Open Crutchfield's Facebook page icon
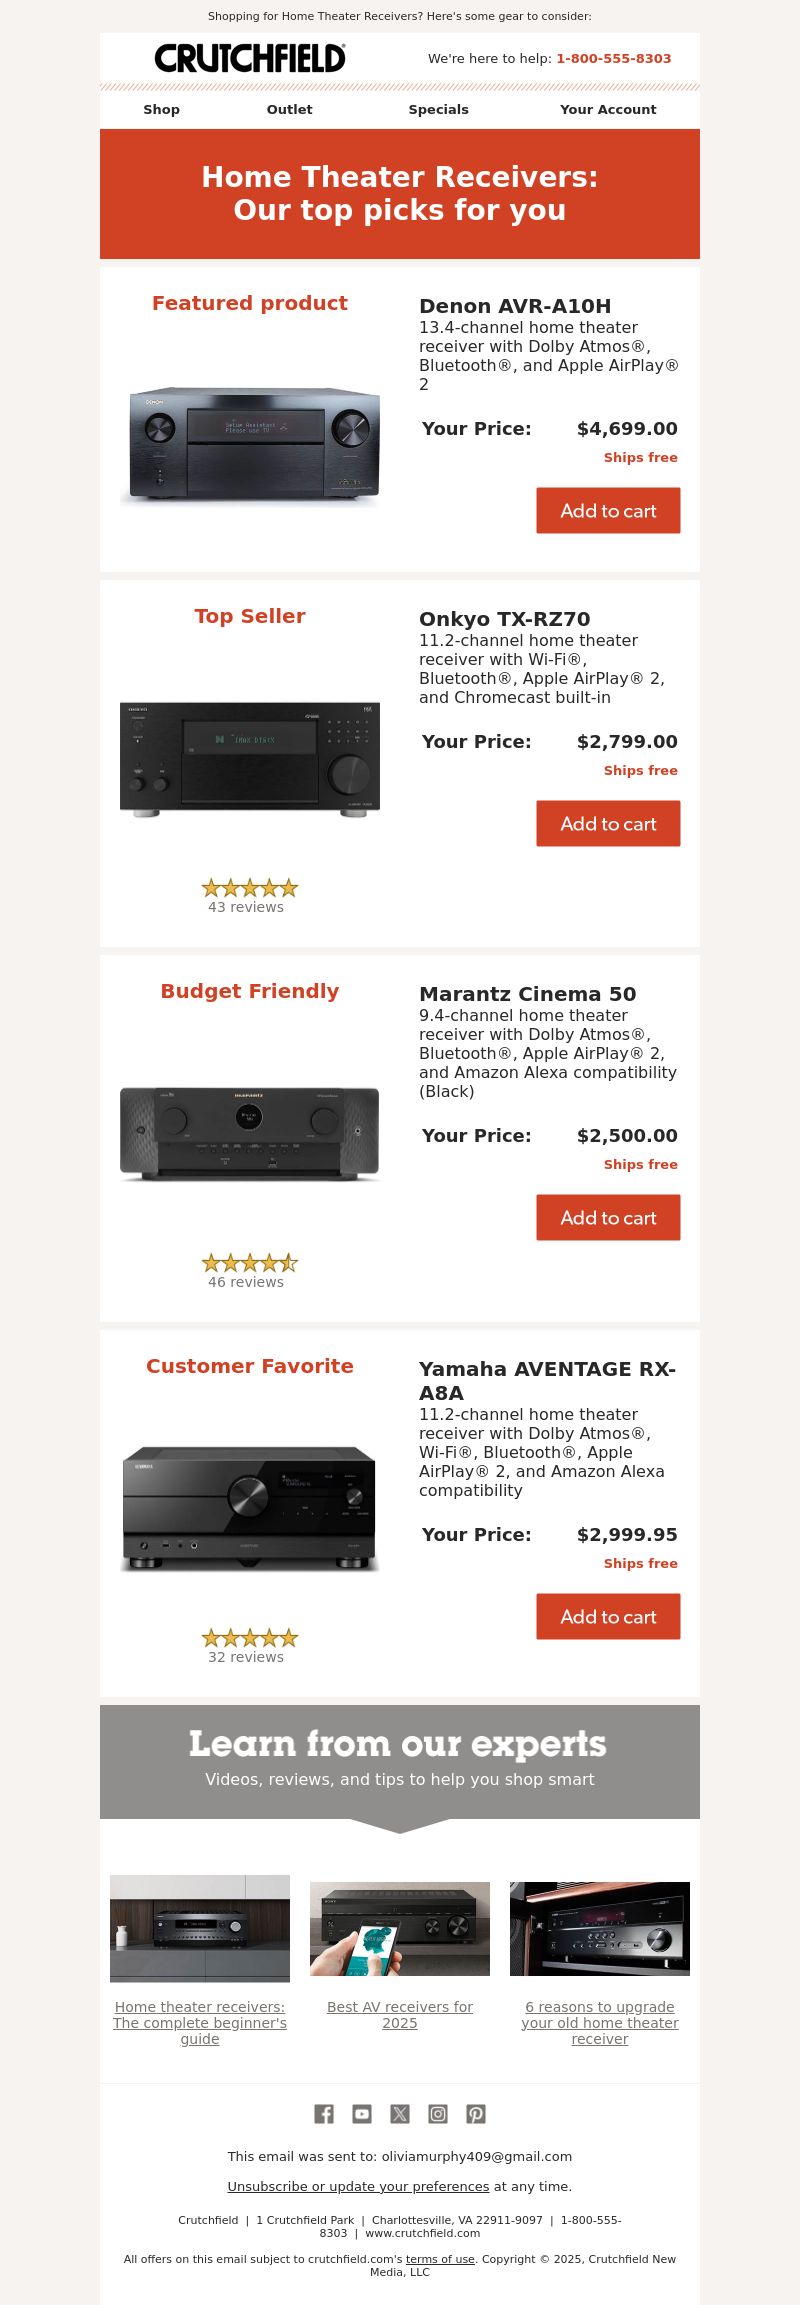The height and width of the screenshot is (2305, 800). click(324, 2114)
